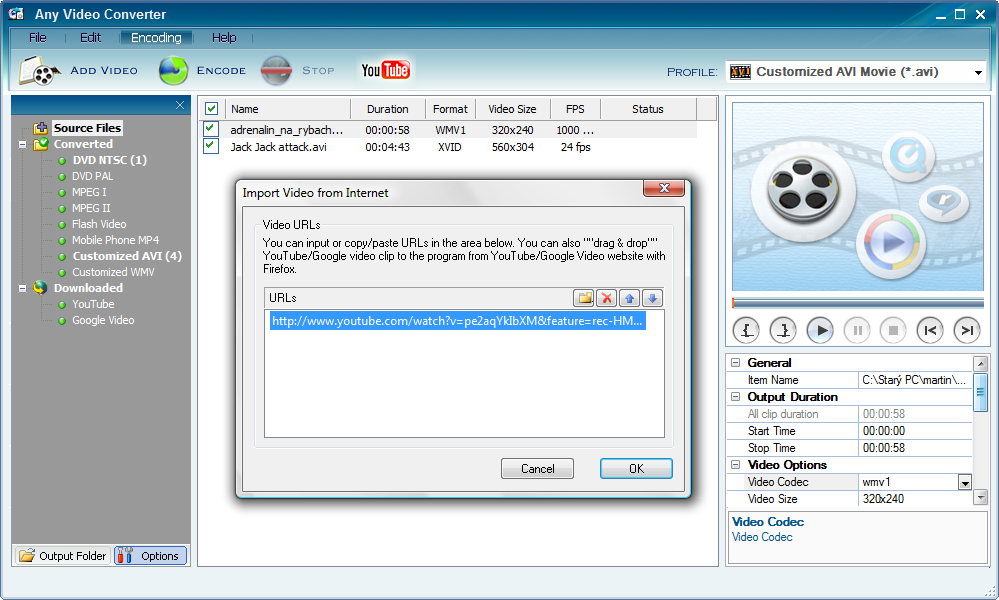Sort by Duration column header
Screen dimensions: 999x600
[387, 109]
